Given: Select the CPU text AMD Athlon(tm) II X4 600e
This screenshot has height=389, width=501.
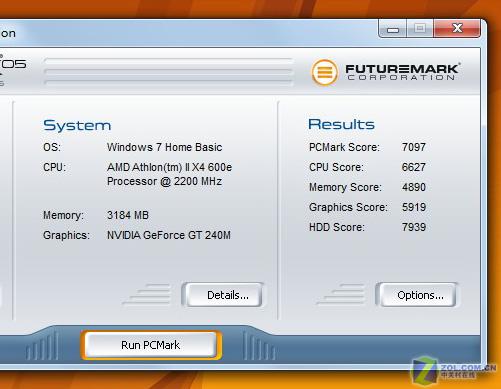Looking at the screenshot, I should pyautogui.click(x=169, y=167).
